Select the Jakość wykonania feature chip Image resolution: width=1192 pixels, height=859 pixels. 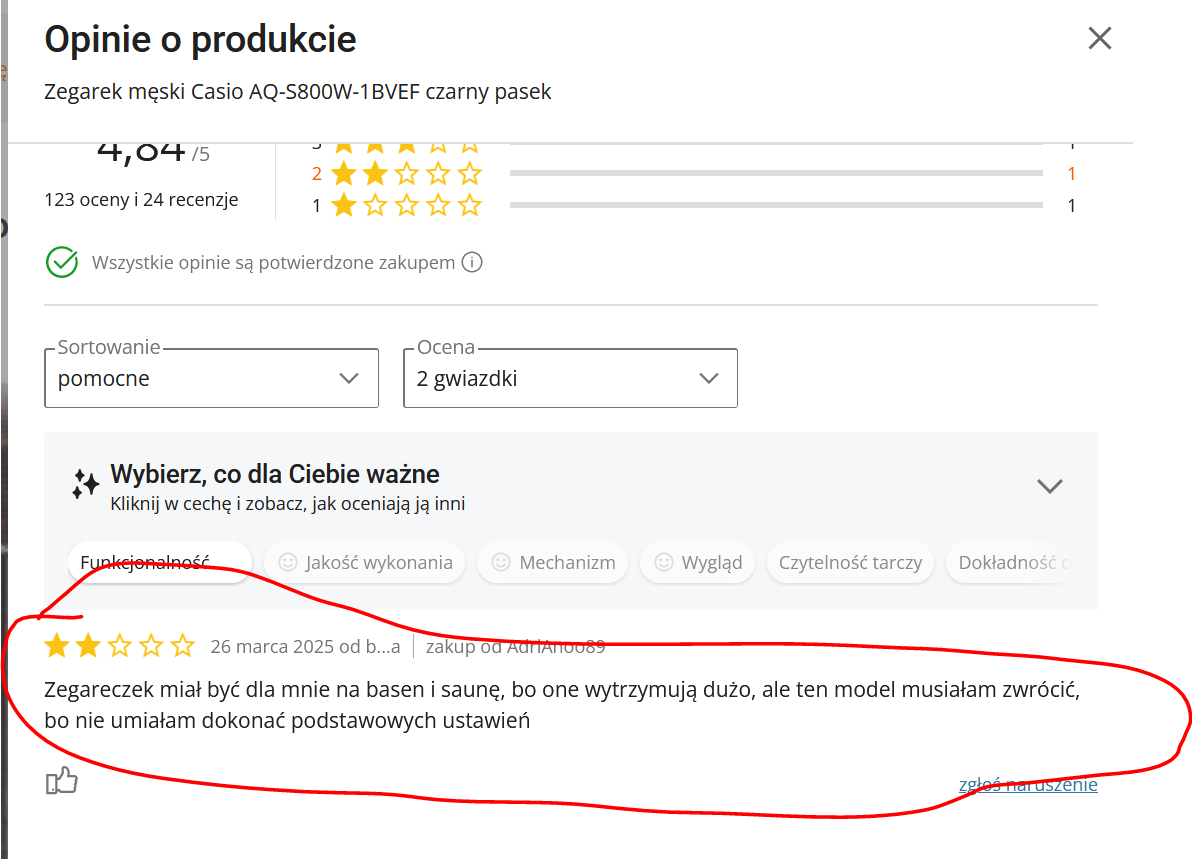(x=365, y=562)
